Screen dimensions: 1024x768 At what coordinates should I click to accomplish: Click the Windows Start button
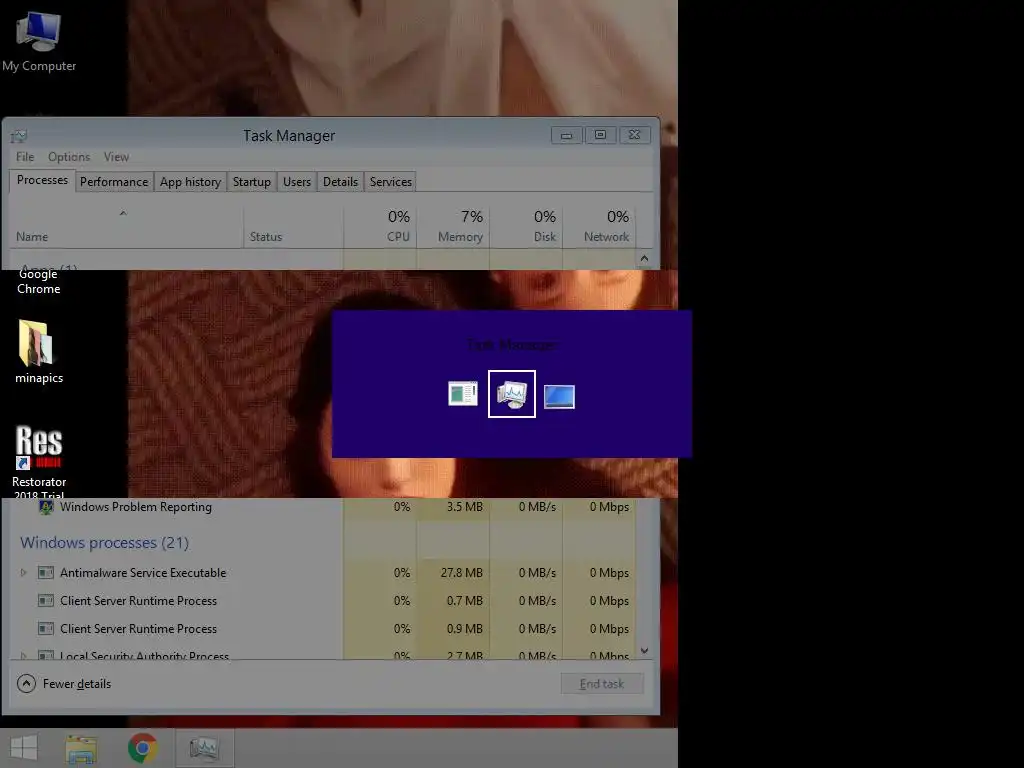24,748
